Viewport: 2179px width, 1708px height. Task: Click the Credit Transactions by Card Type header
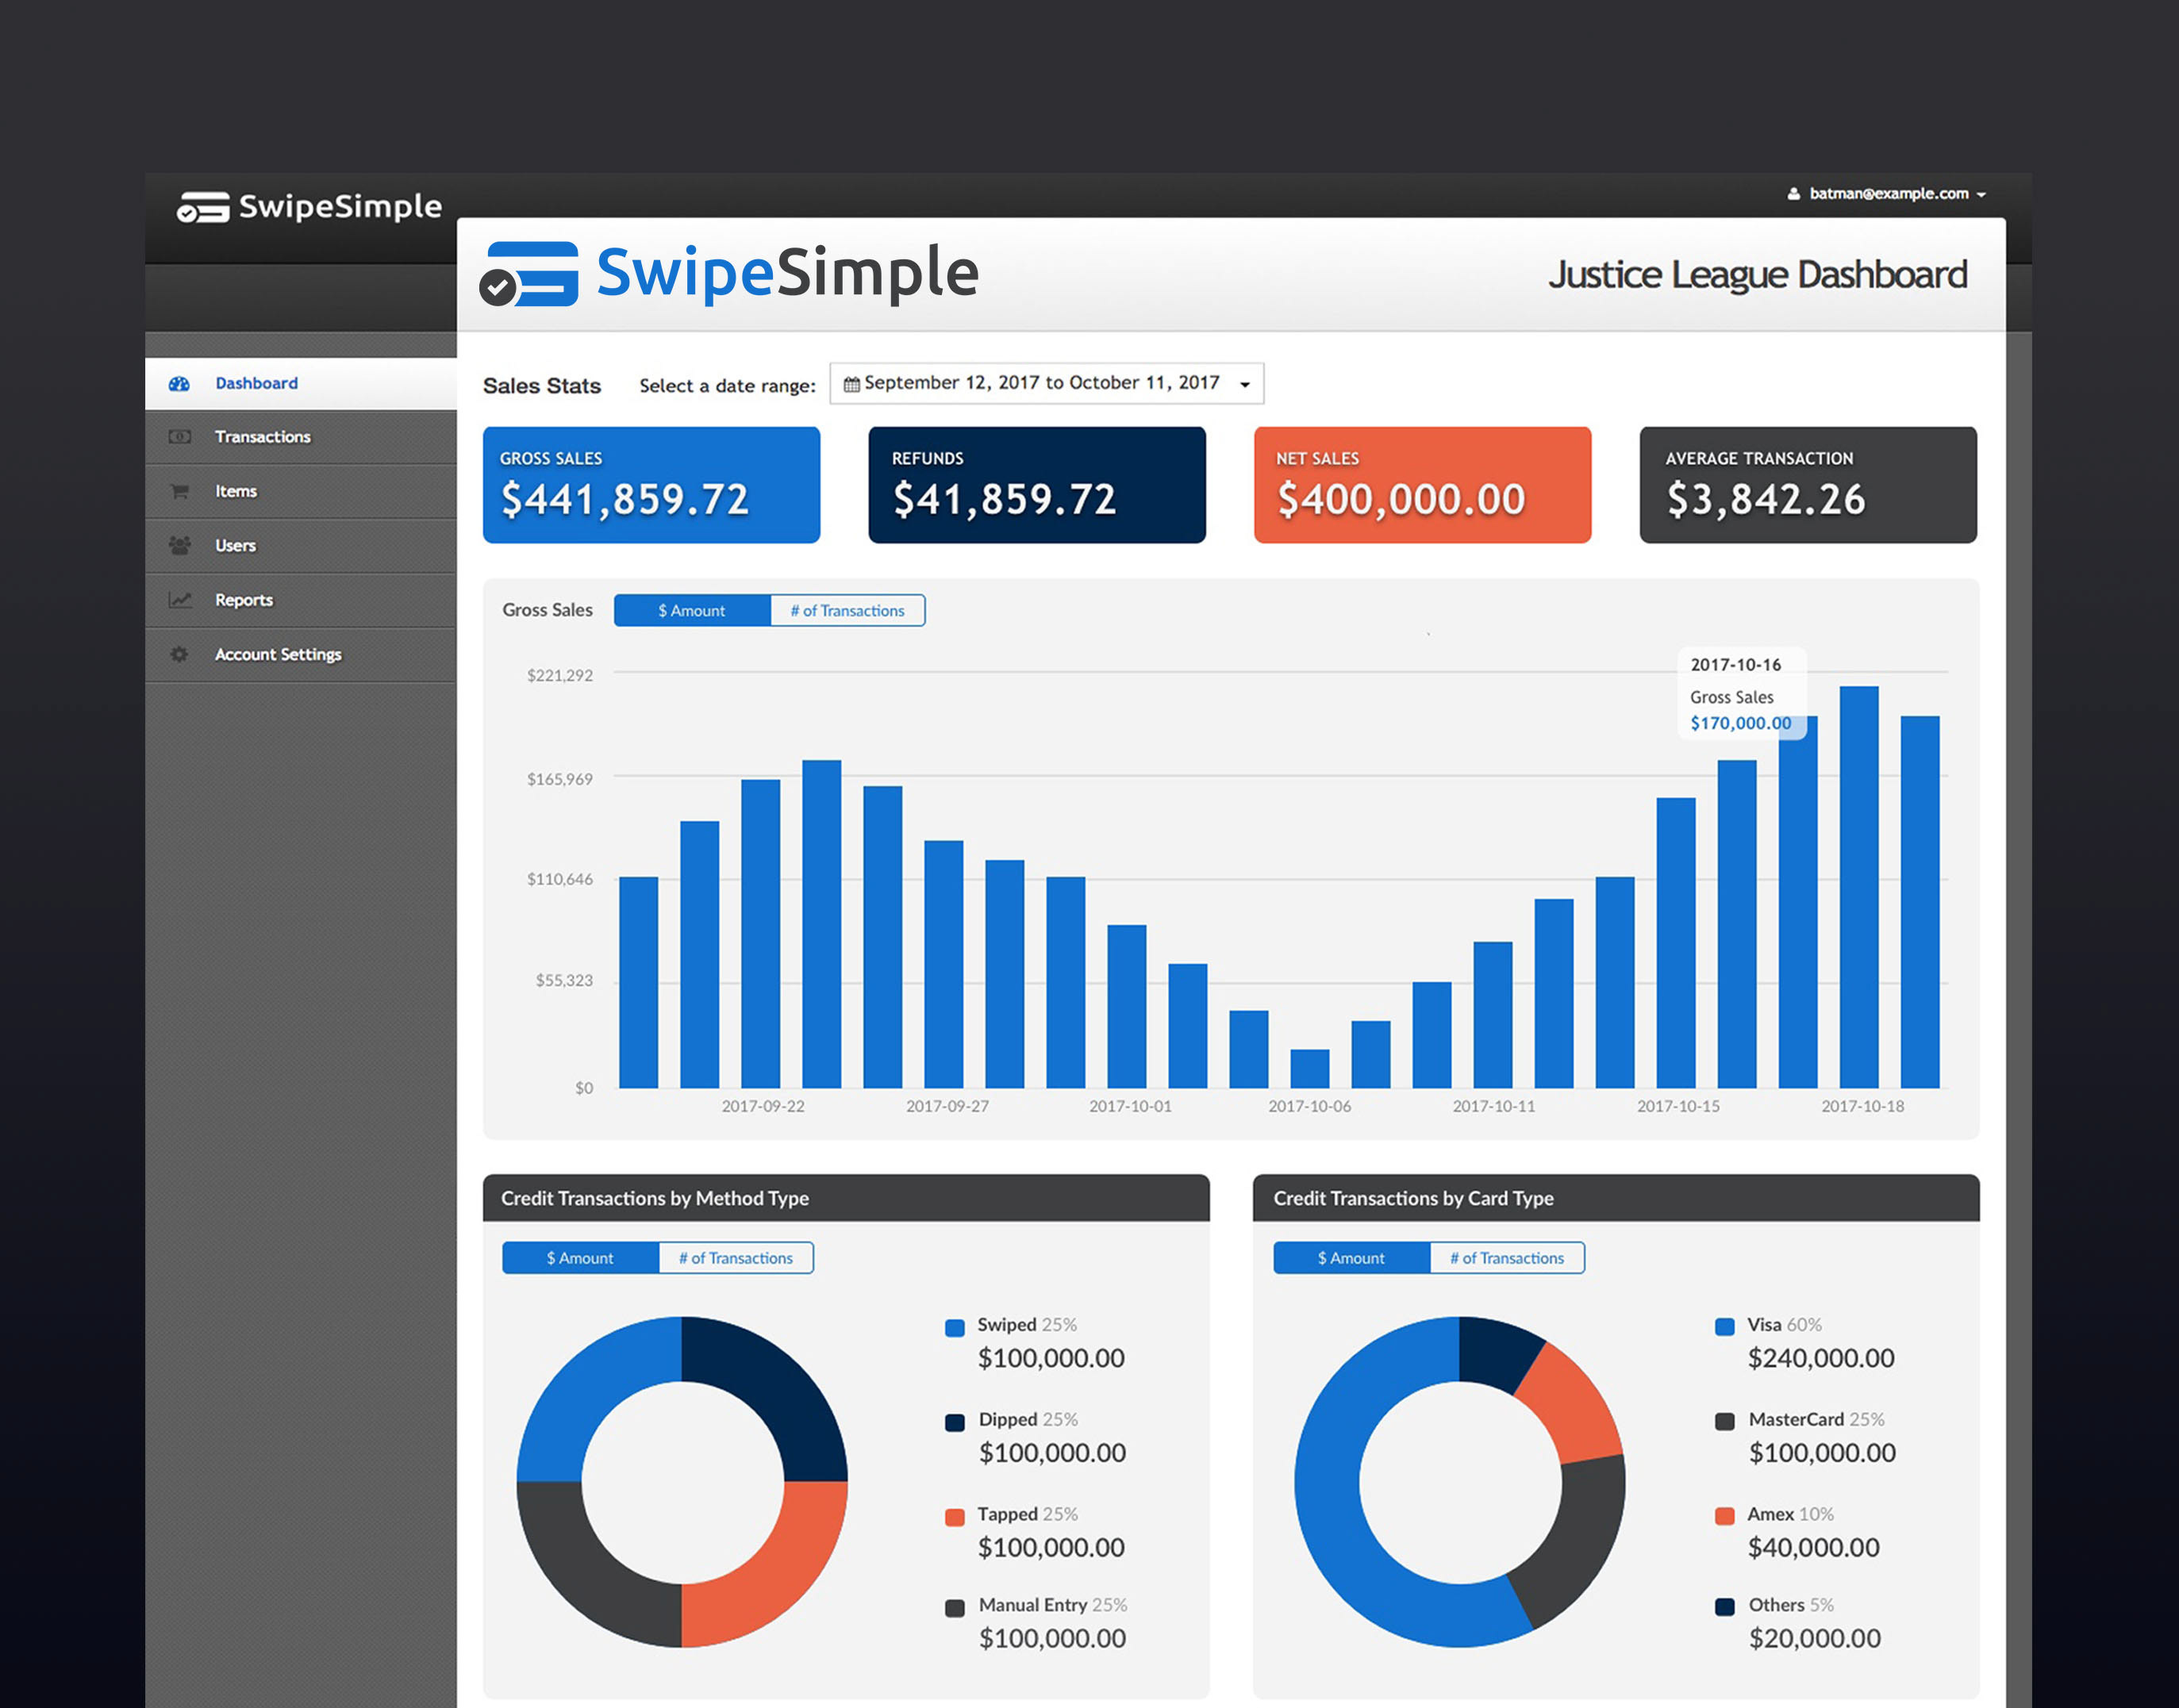point(1616,1198)
